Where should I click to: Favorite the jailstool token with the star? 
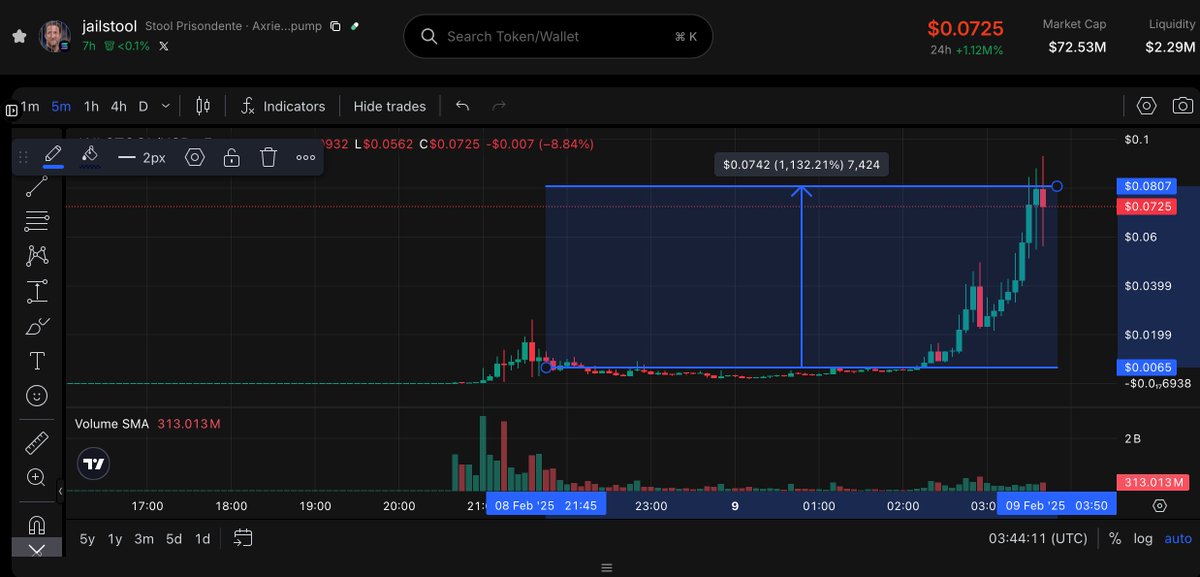[19, 36]
